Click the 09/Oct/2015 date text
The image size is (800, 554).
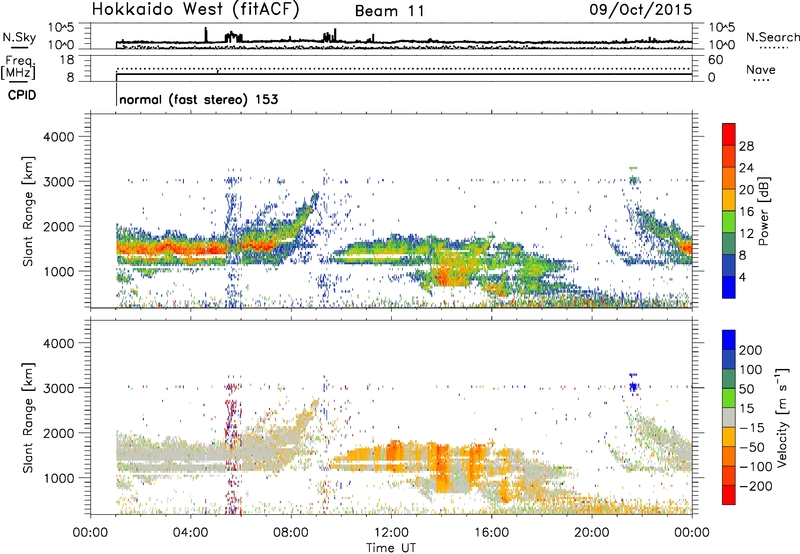coord(641,9)
